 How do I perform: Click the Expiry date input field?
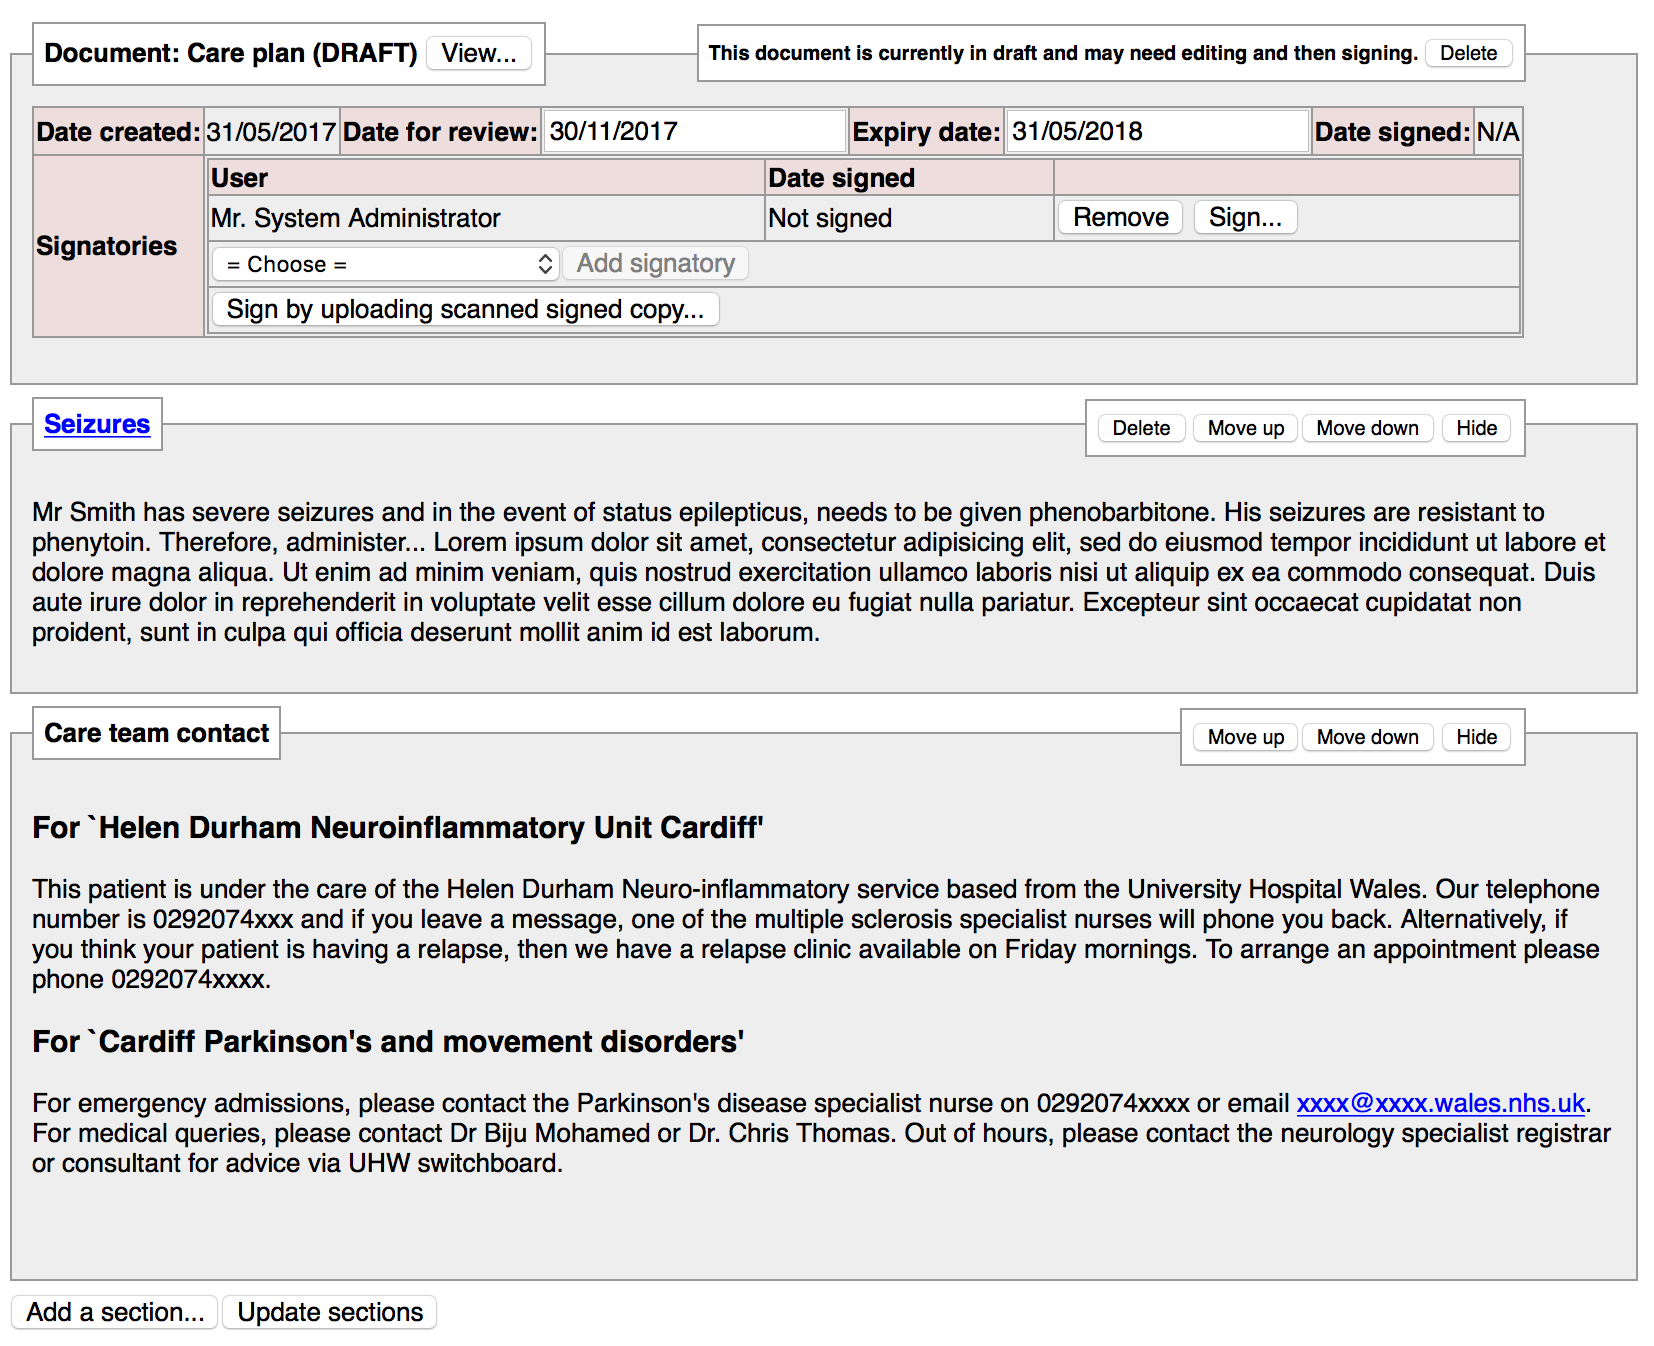[x=1156, y=131]
